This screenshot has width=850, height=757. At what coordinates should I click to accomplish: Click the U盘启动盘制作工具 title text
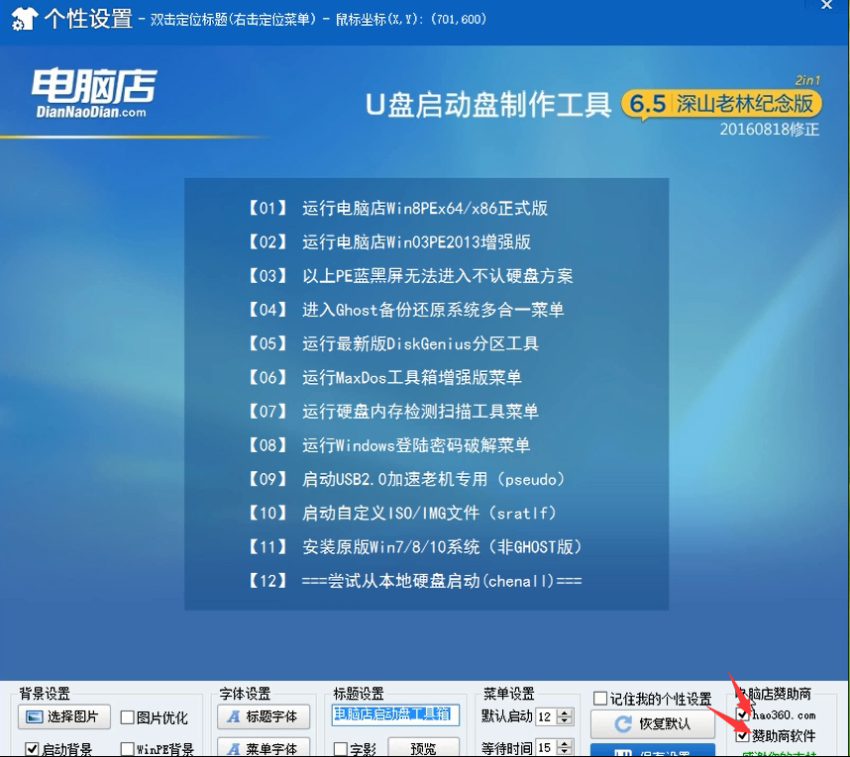pos(488,105)
